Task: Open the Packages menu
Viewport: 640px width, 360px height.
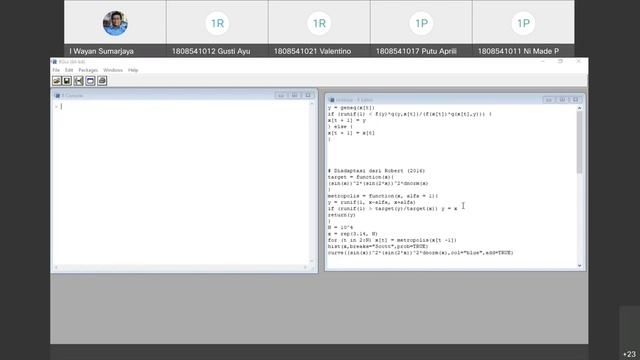Action: click(x=88, y=70)
